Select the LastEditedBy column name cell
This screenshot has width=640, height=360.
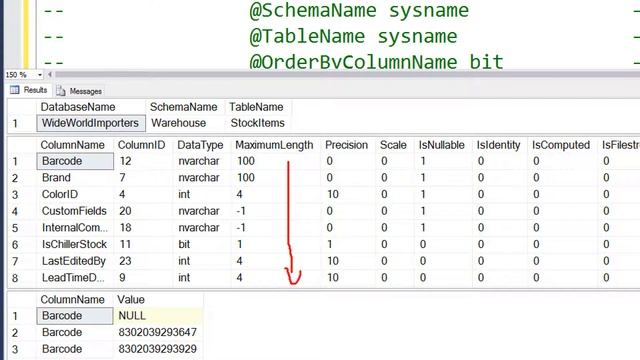click(x=75, y=261)
